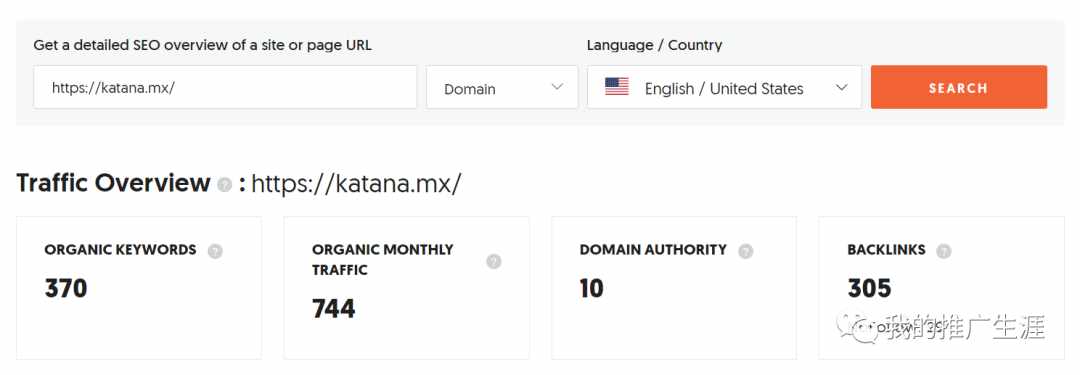Viewport: 1080px width, 375px height.
Task: Click the Traffic Overview heading text
Action: click(x=113, y=183)
